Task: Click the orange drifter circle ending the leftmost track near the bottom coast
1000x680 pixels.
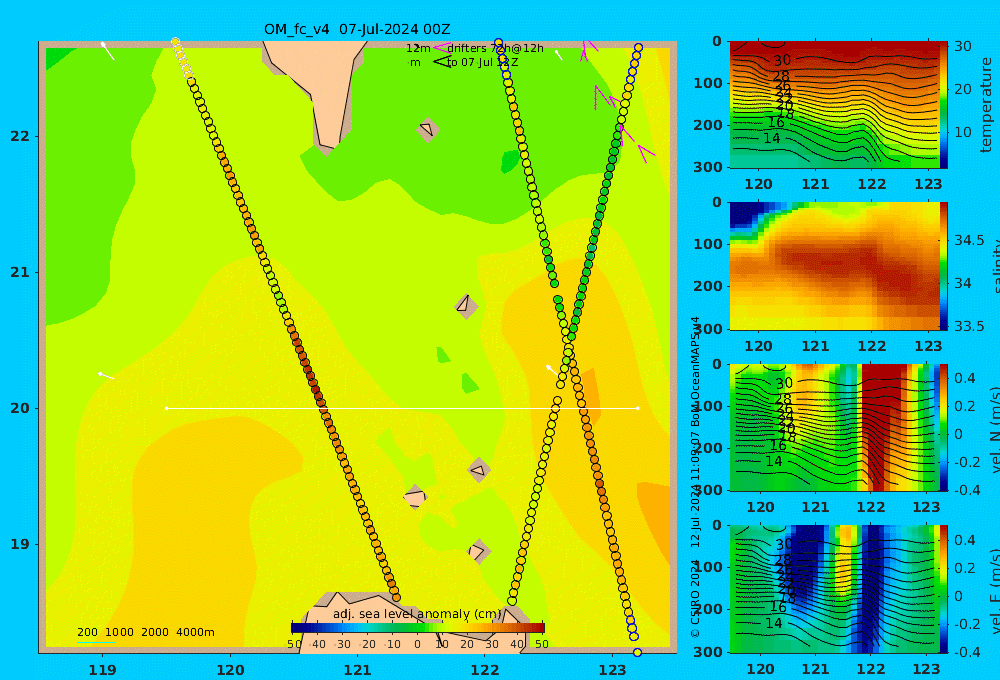Action: (396, 598)
